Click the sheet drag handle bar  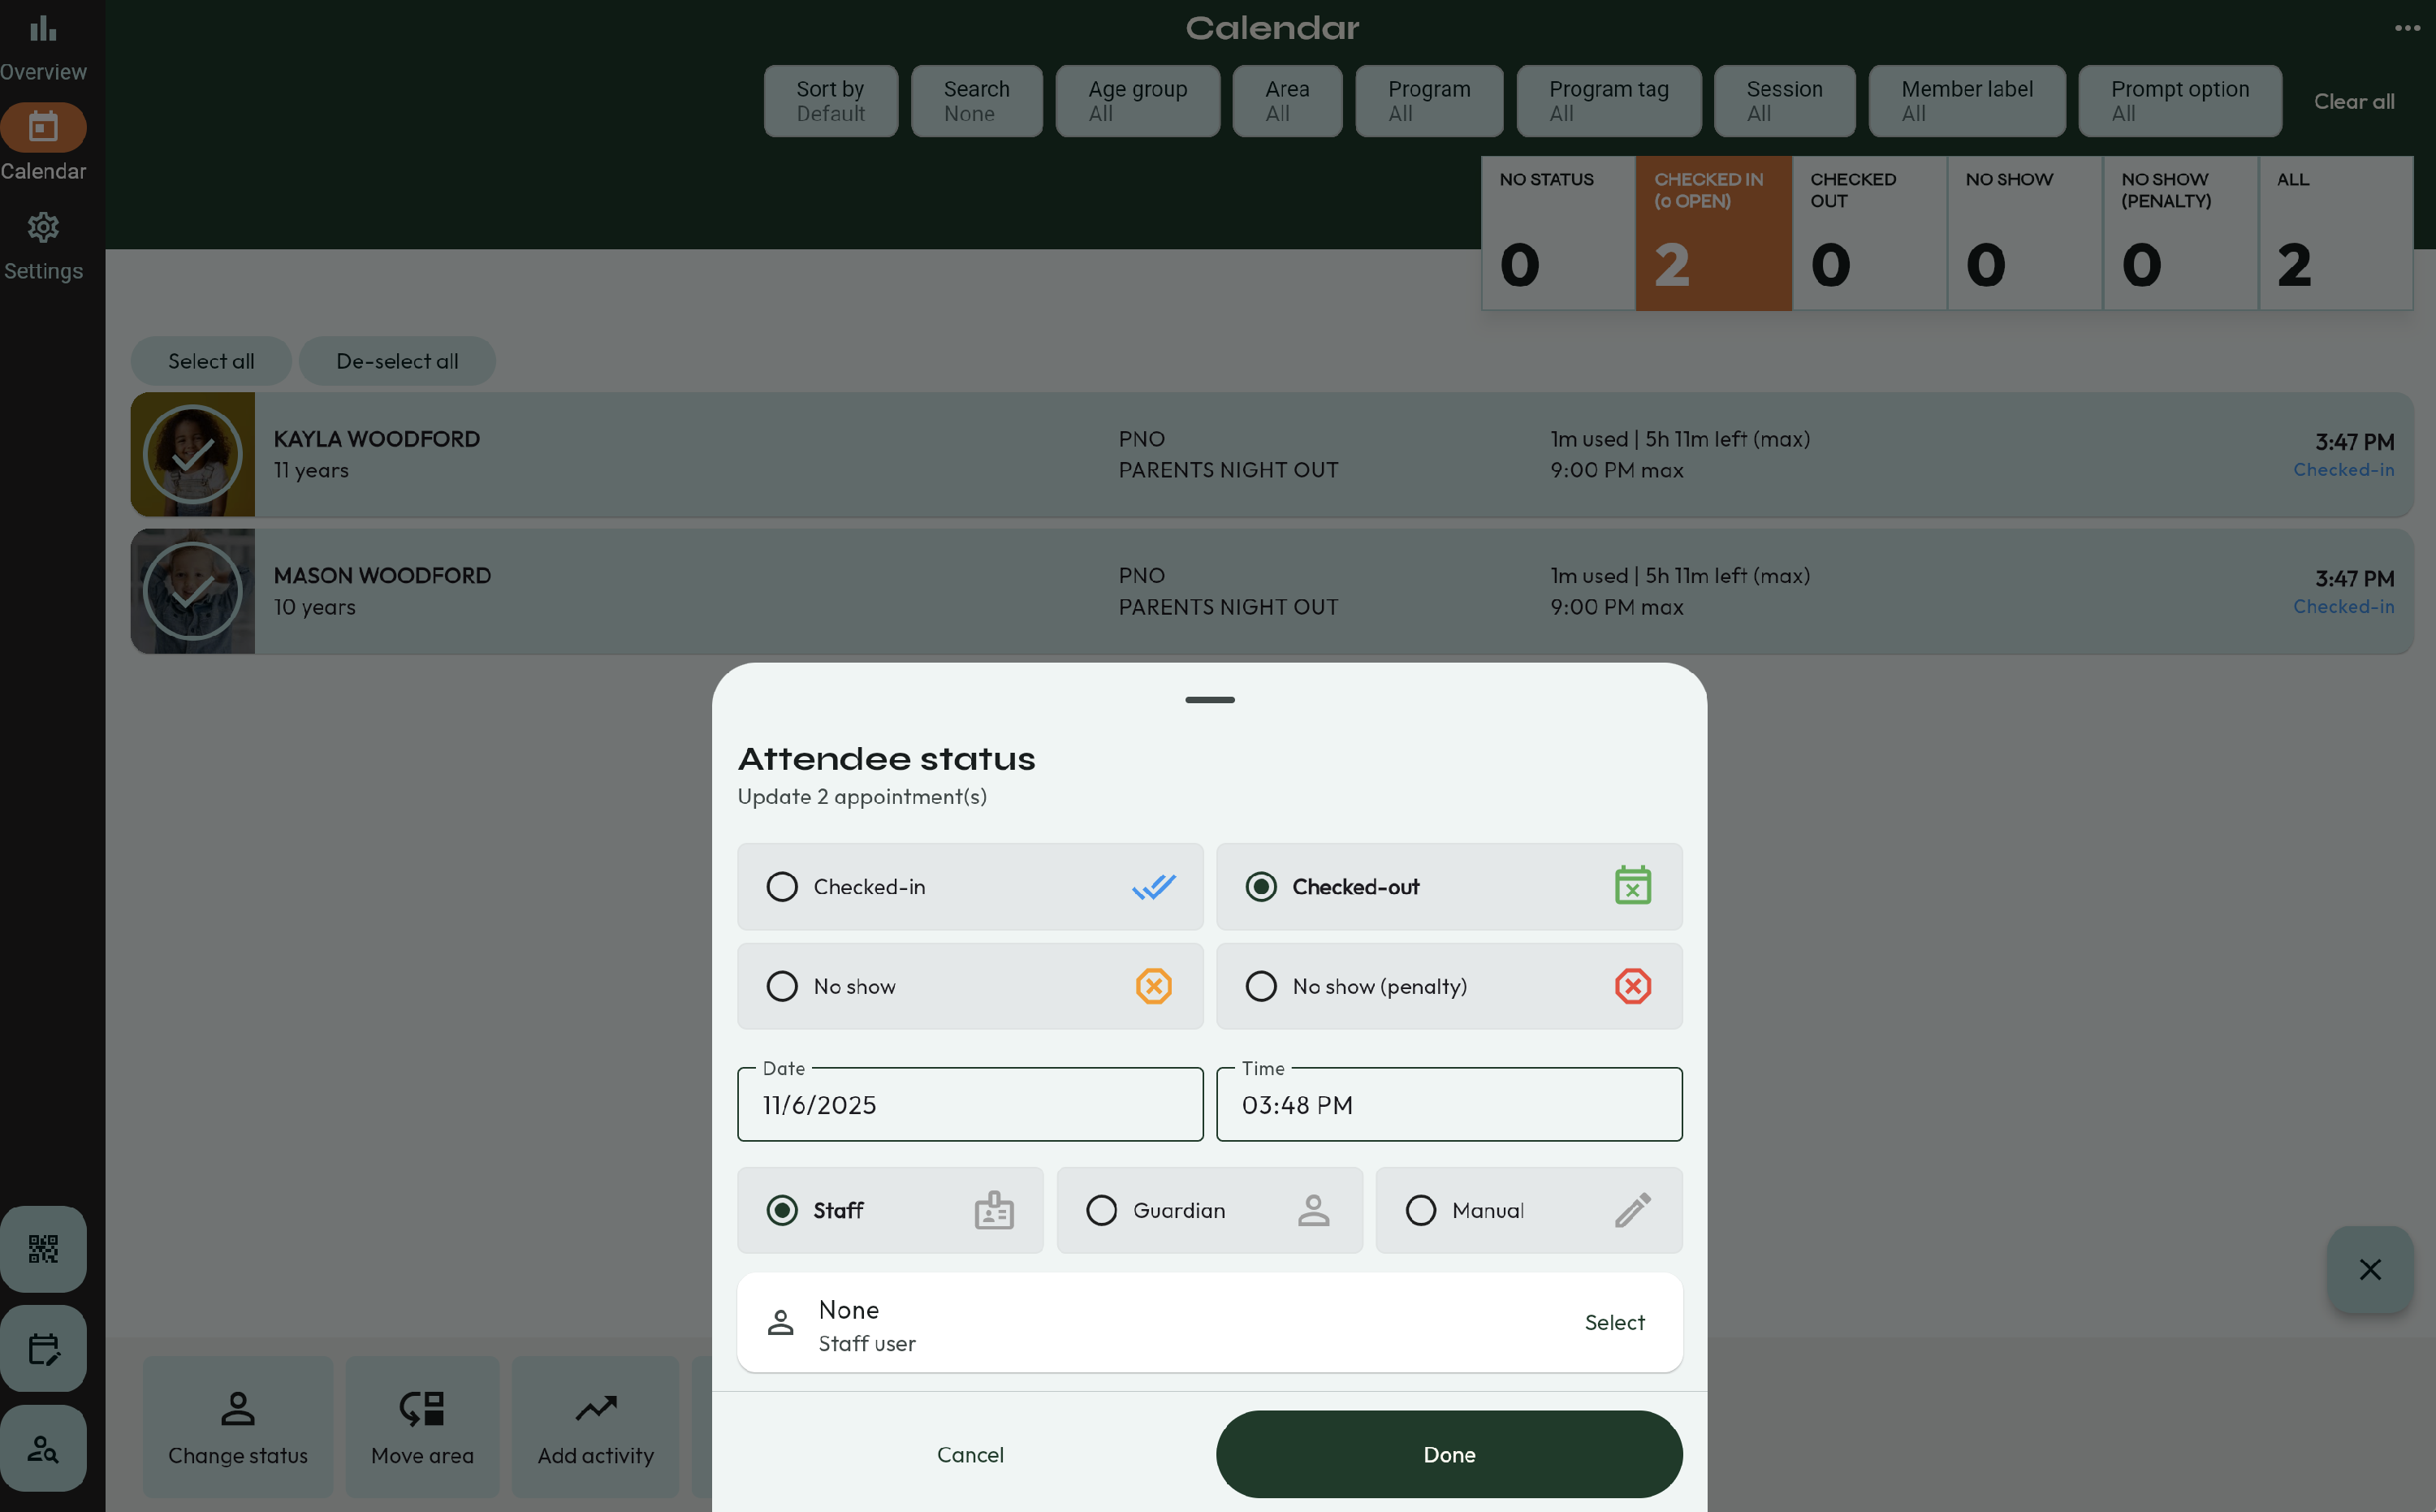coord(1209,700)
